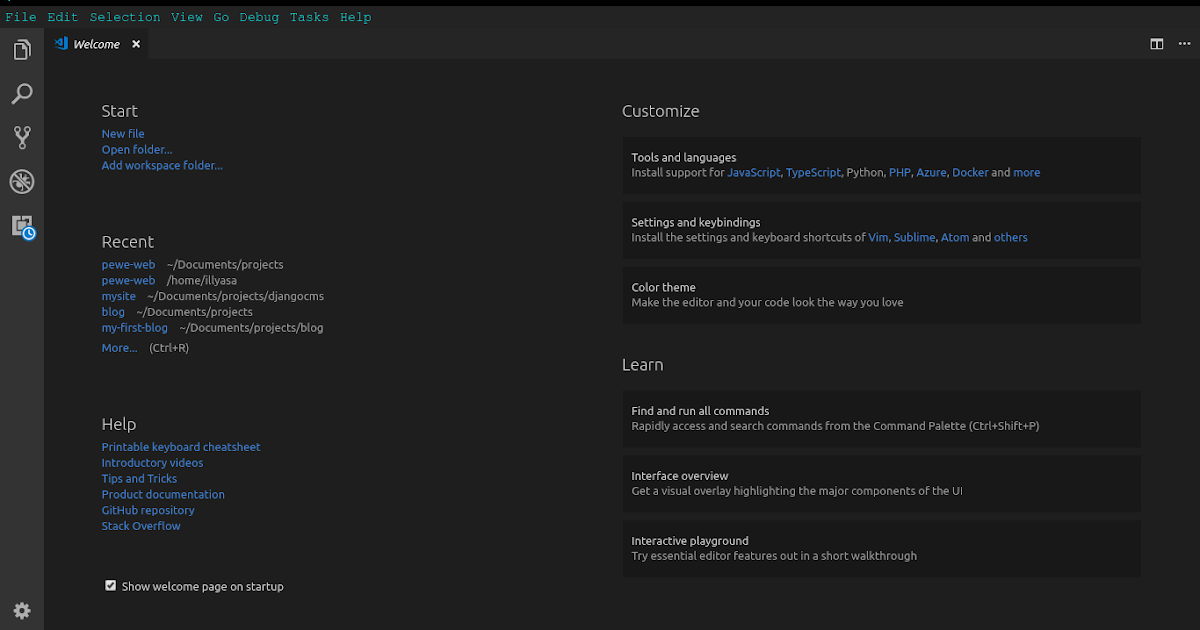
Task: Click the Open folder link
Action: pos(137,150)
